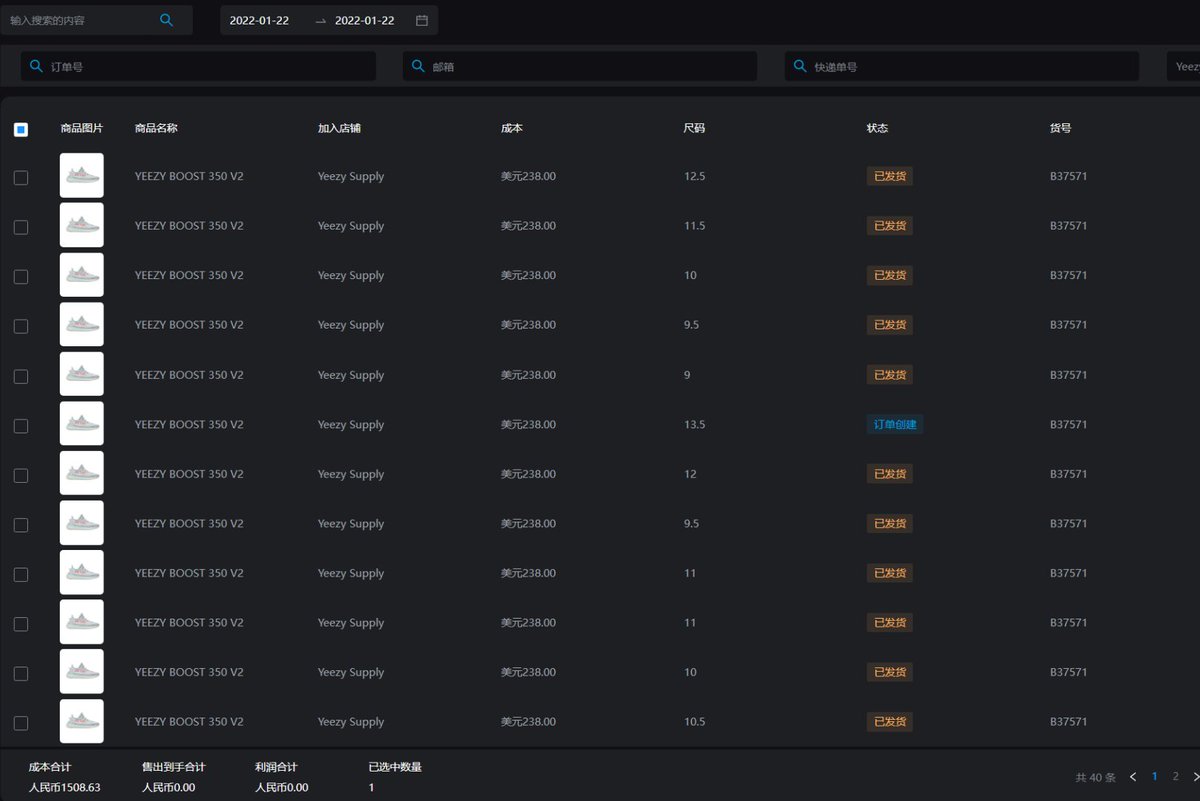Screen dimensions: 1200x801
Task: Click the 已选中数量 label
Action: (x=395, y=767)
